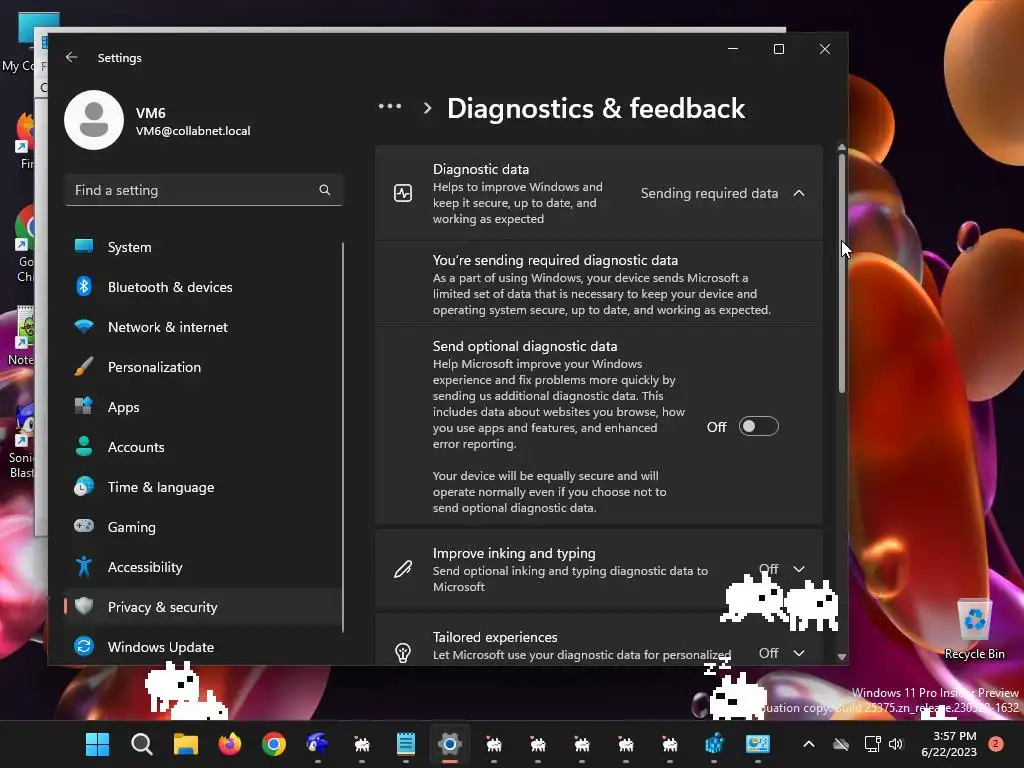Open network status tray icon
1024x768 pixels.
click(872, 744)
